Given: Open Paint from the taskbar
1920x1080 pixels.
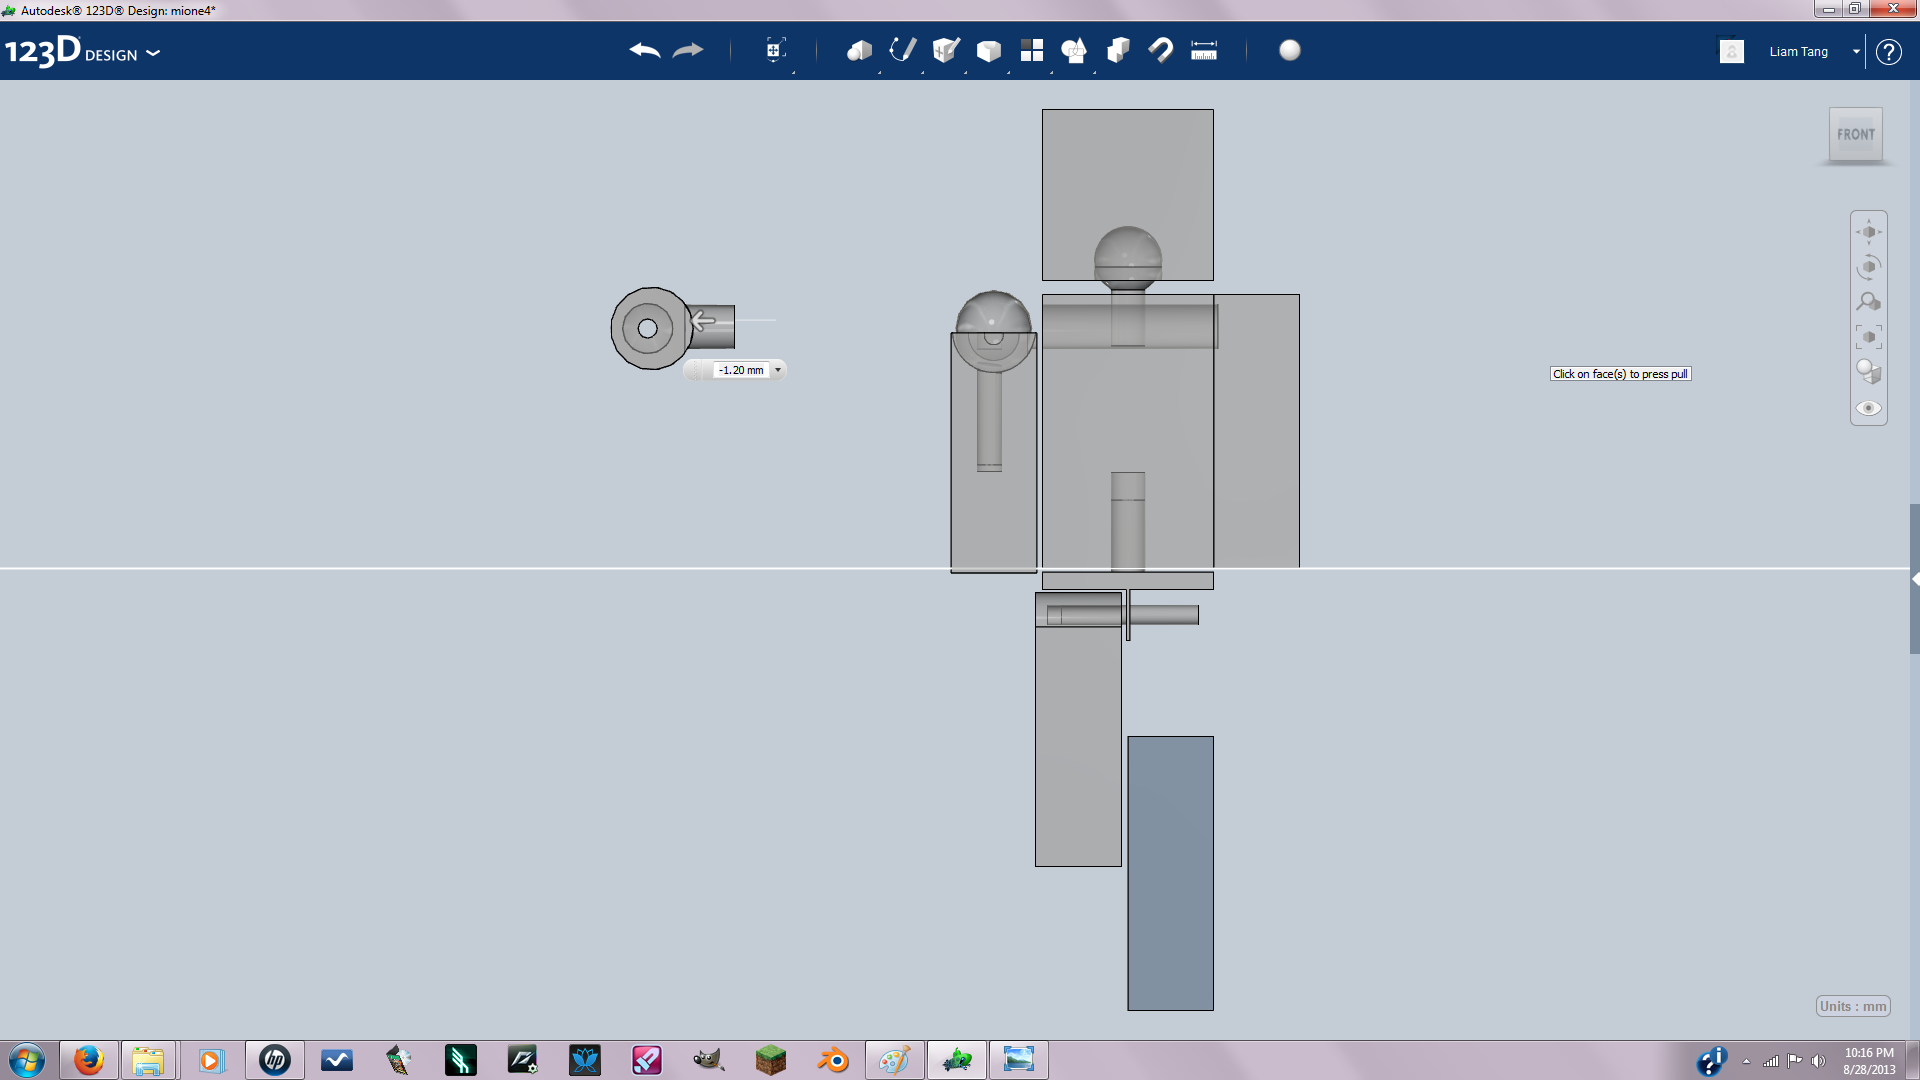Looking at the screenshot, I should (894, 1060).
